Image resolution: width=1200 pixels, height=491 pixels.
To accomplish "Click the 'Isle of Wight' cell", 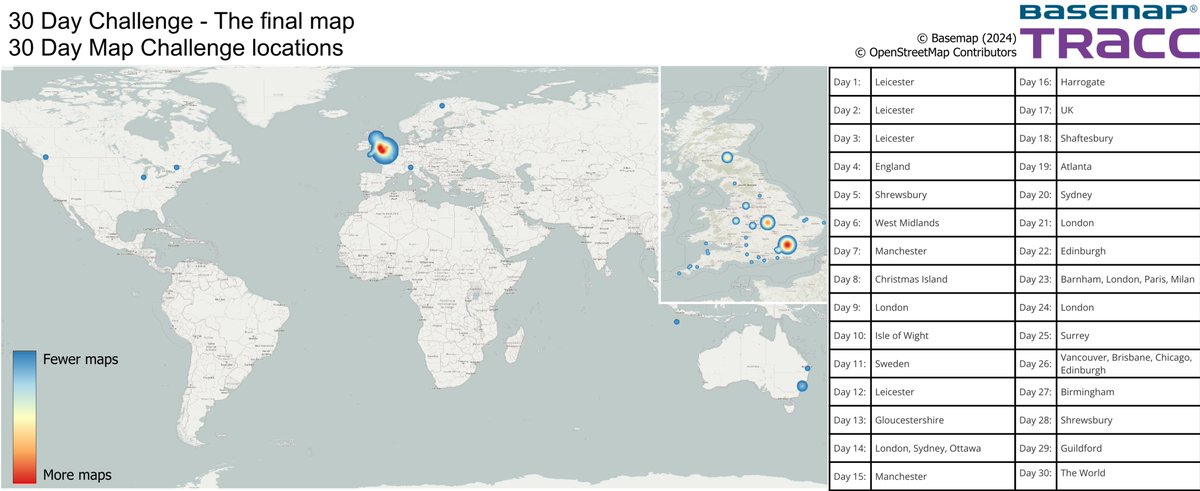I will (941, 335).
